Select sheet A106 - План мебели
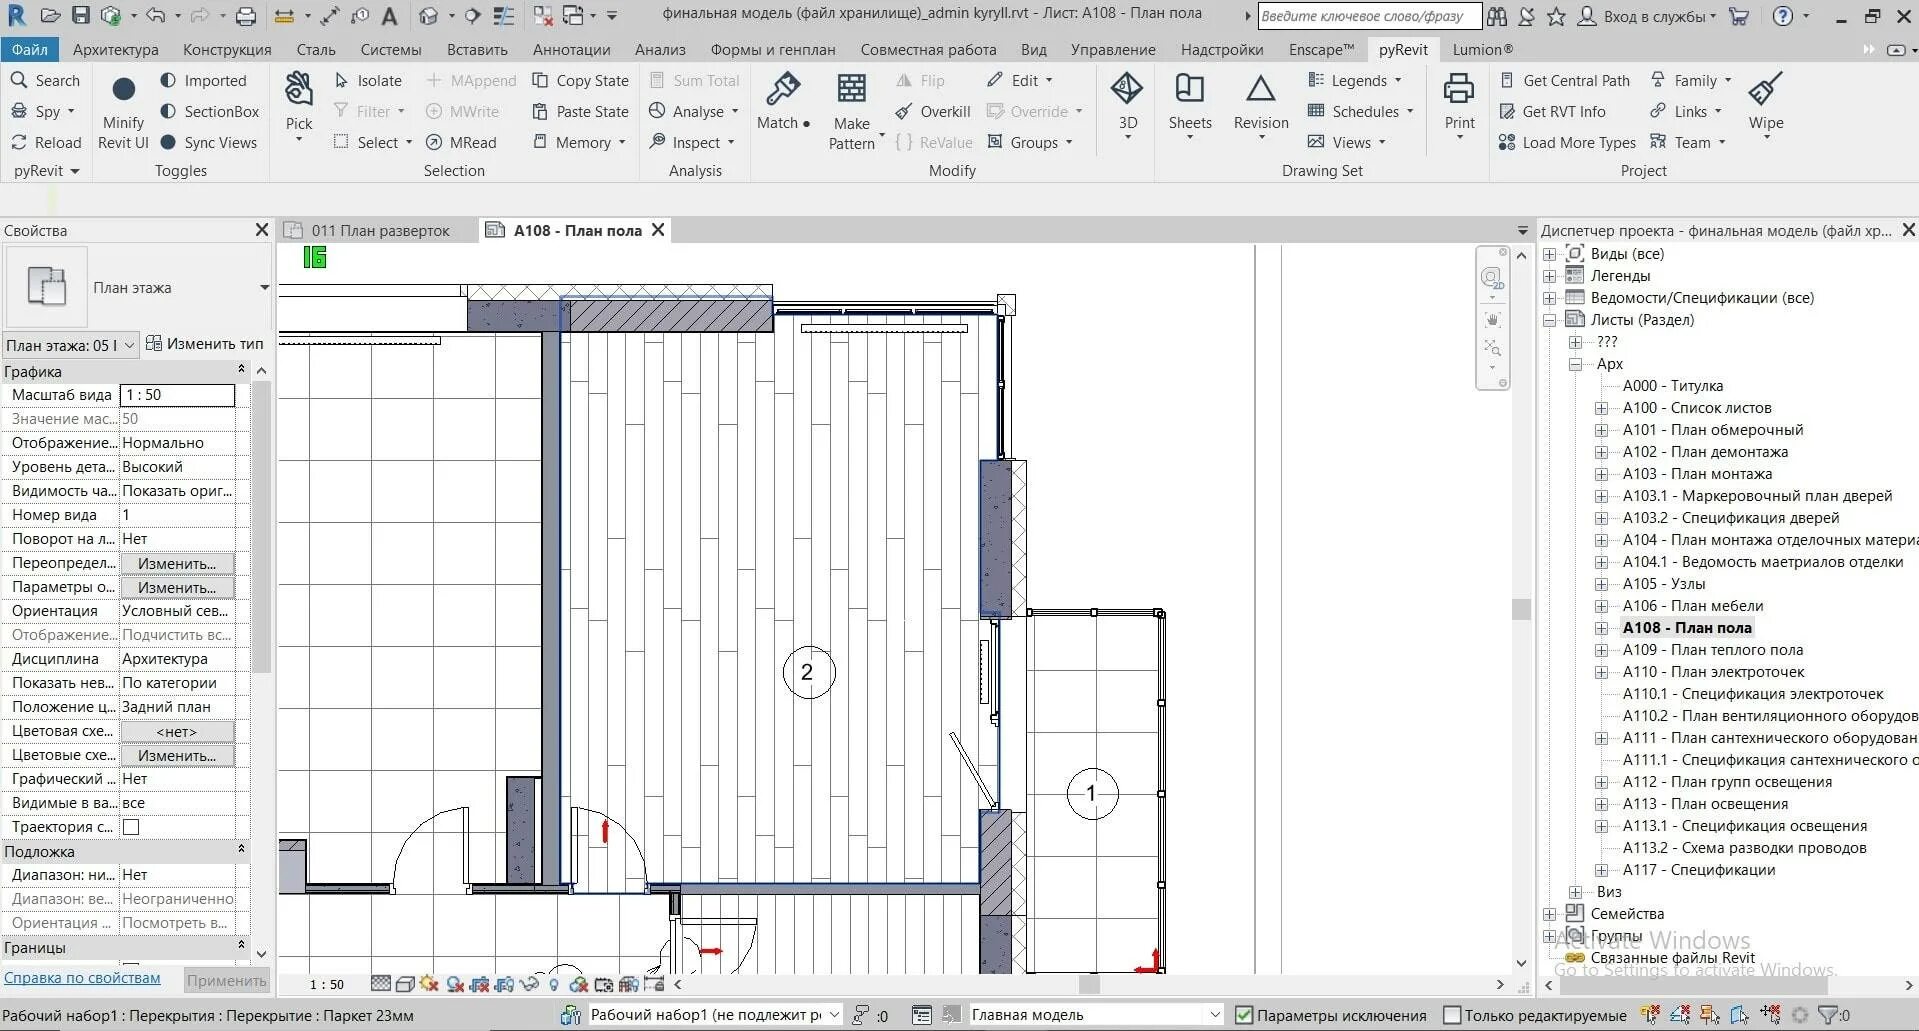Viewport: 1919px width, 1031px height. pos(1693,606)
